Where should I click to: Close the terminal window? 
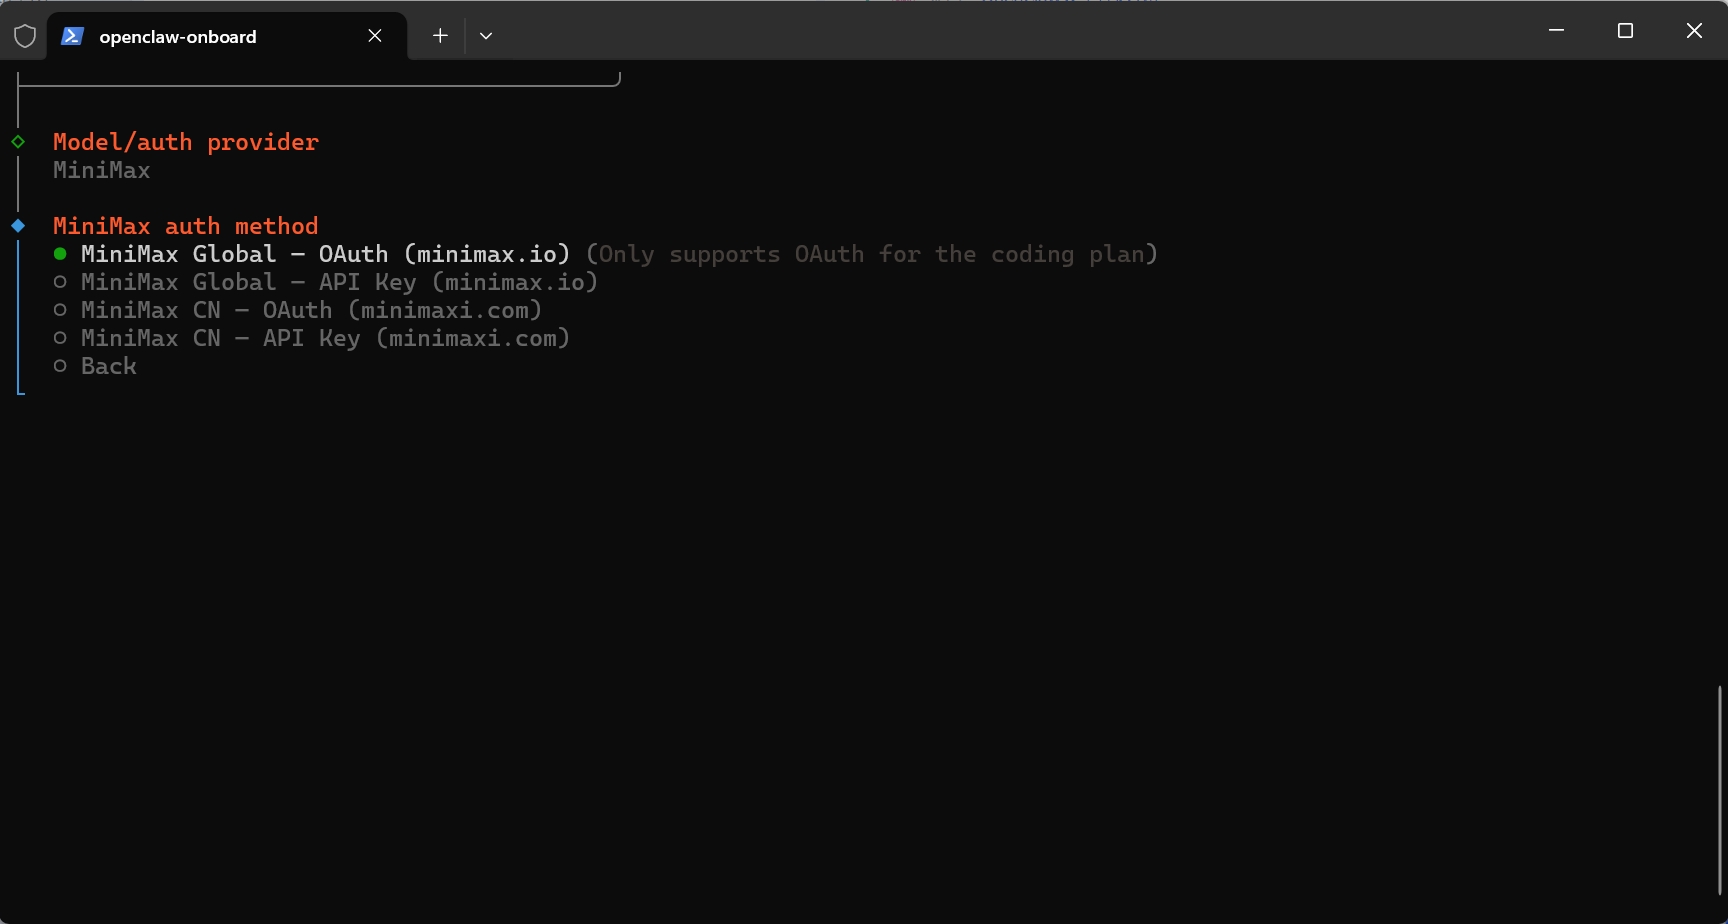coord(1694,31)
